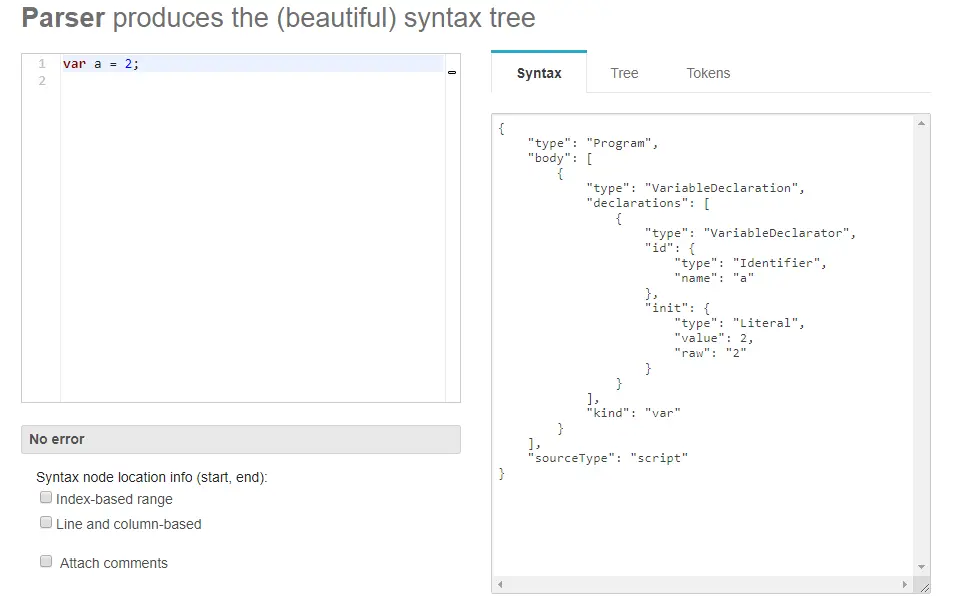This screenshot has width=956, height=604.
Task: Click the empty area of the code editor
Action: [250, 250]
